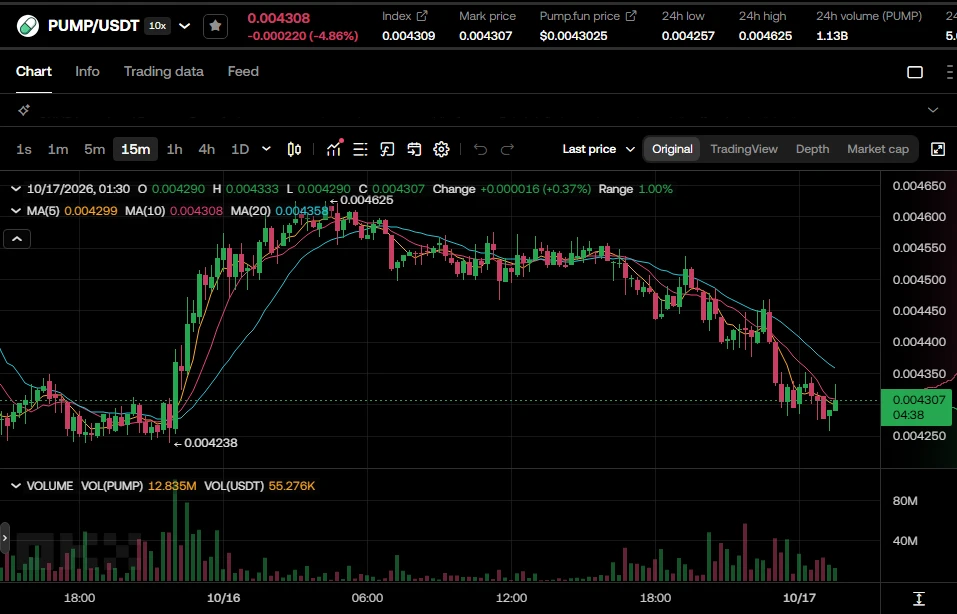Expand more timeframes dropdown after 1D

pos(266,149)
